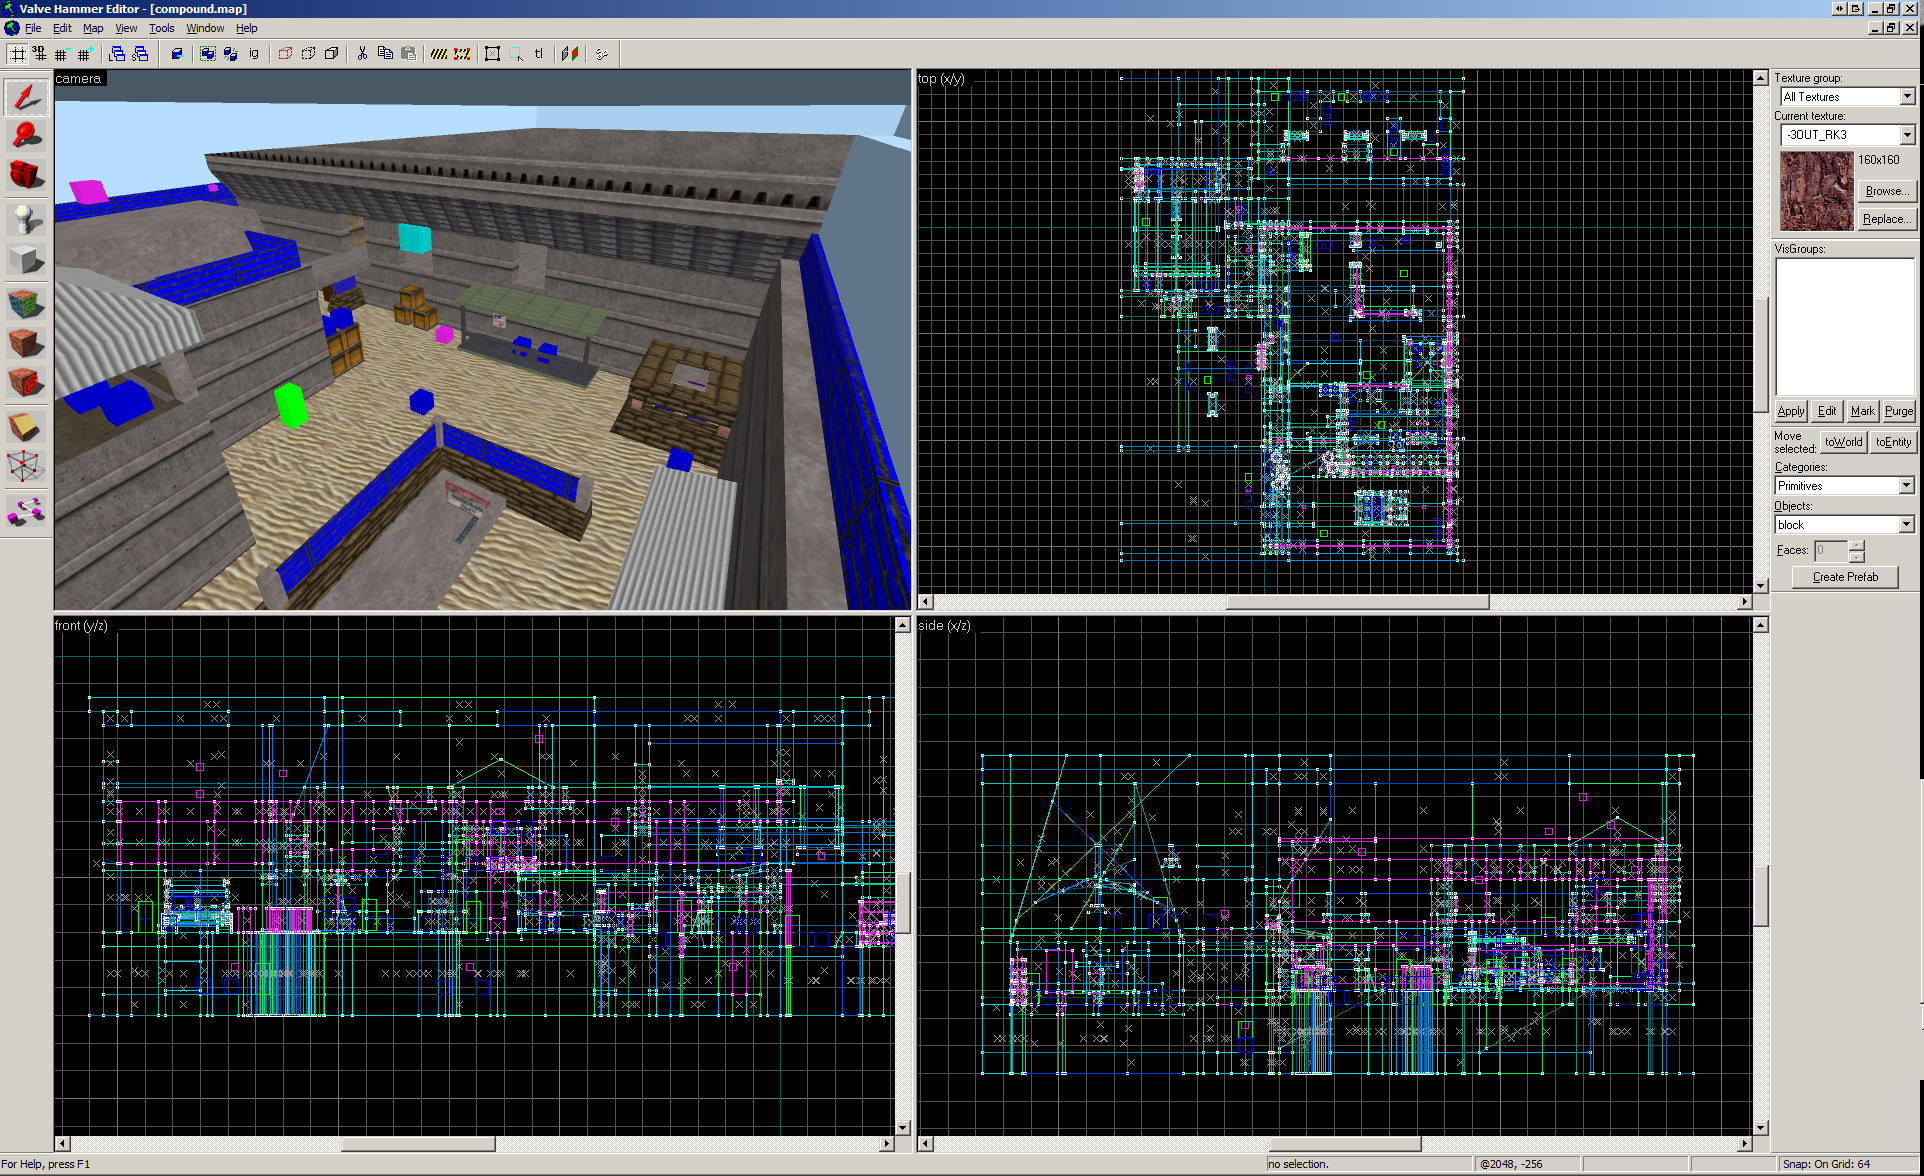Expand the Categories Primitives dropdown
Viewport: 1924px width, 1176px height.
pos(1906,486)
